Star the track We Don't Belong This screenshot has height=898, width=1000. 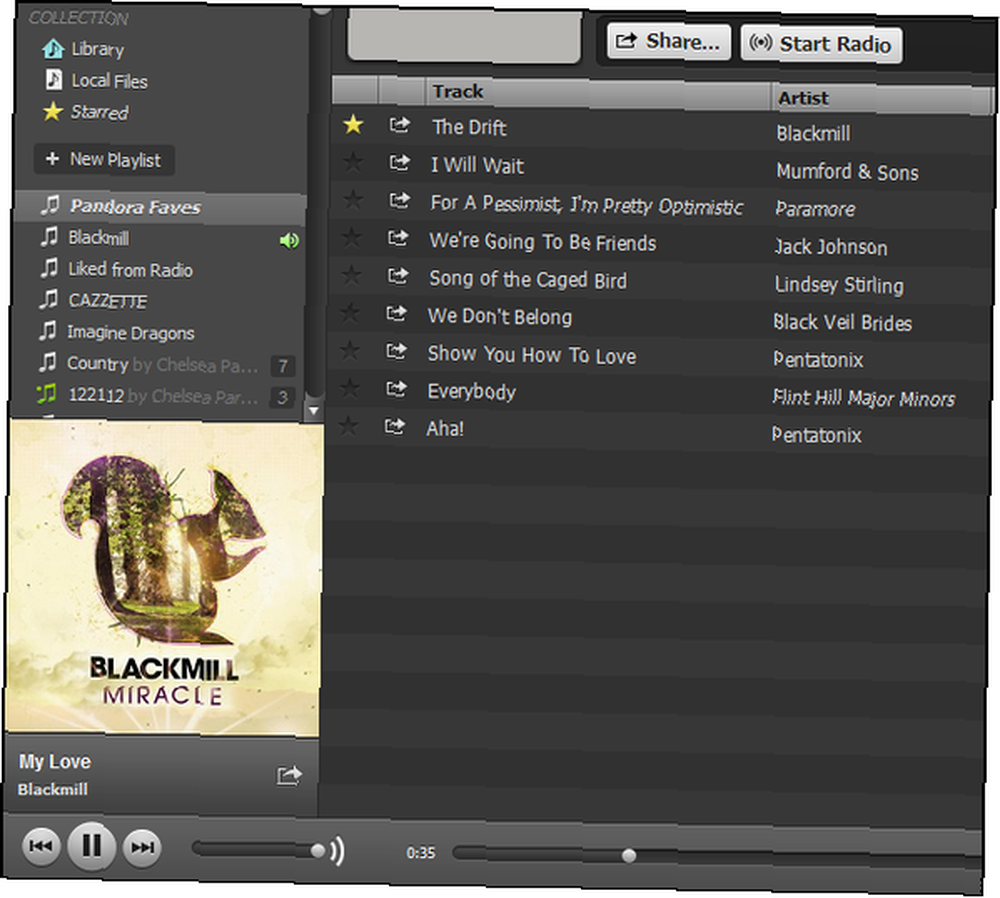pos(350,313)
